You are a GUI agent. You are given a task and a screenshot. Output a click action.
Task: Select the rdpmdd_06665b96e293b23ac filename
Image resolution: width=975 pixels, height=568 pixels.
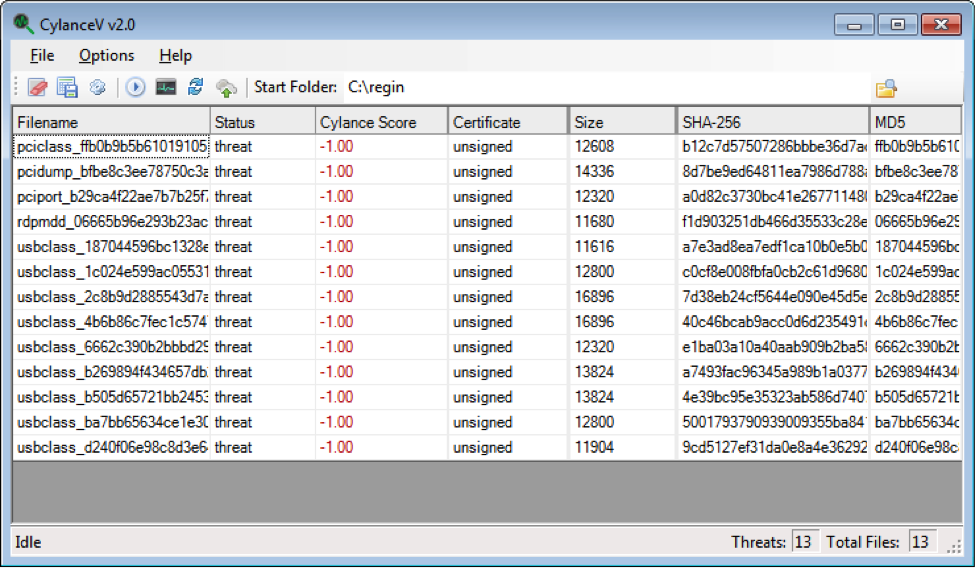(113, 221)
